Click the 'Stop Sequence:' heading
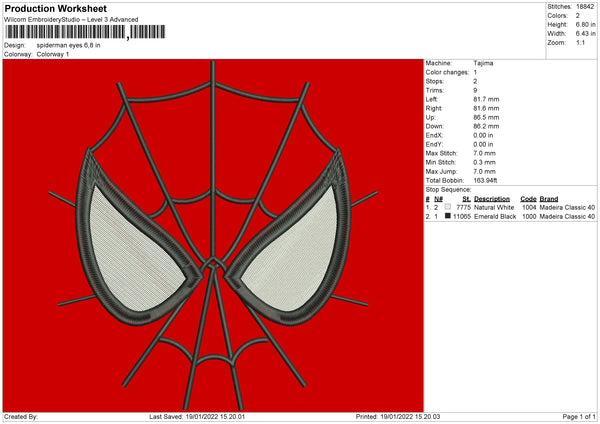Image resolution: width=600 pixels, height=424 pixels. tap(448, 190)
